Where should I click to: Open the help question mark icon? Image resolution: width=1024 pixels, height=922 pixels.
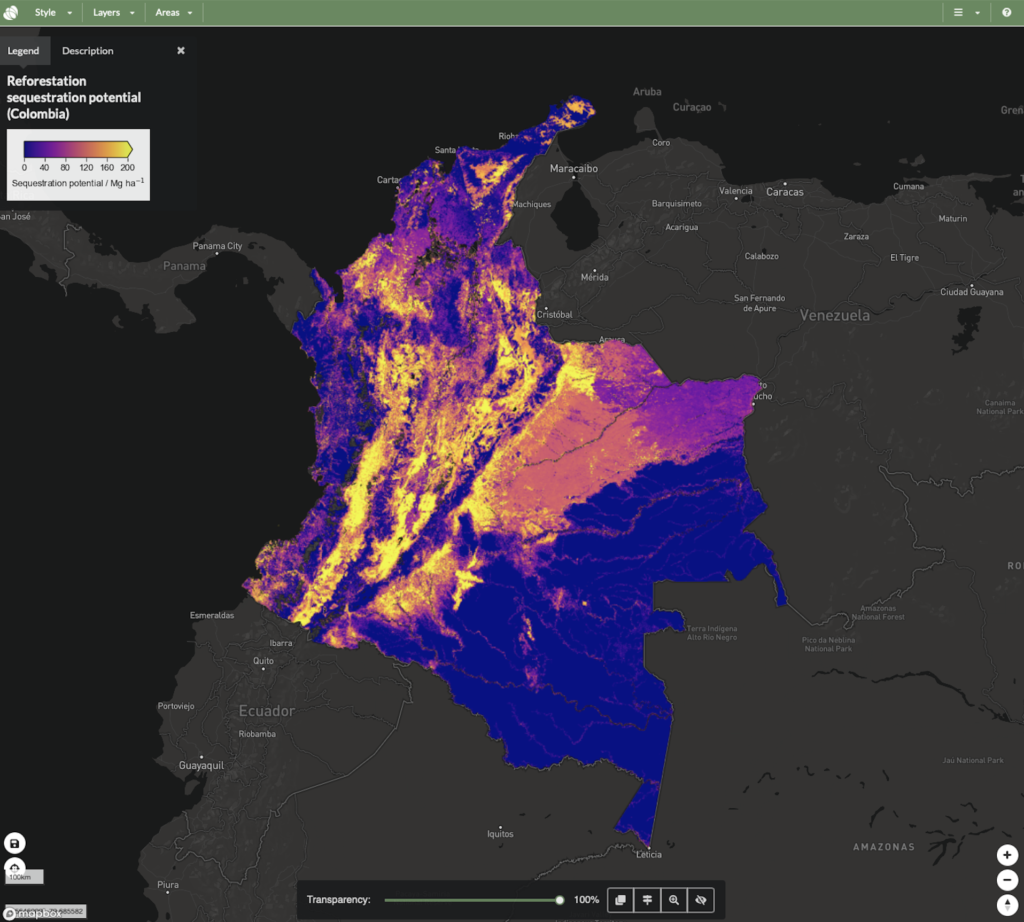(1007, 13)
